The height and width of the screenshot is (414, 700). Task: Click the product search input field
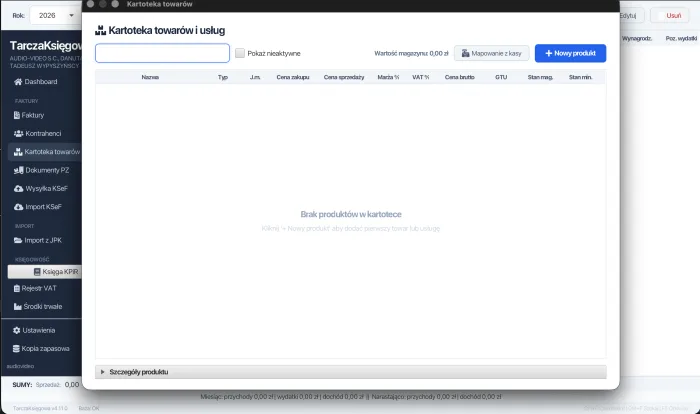162,53
